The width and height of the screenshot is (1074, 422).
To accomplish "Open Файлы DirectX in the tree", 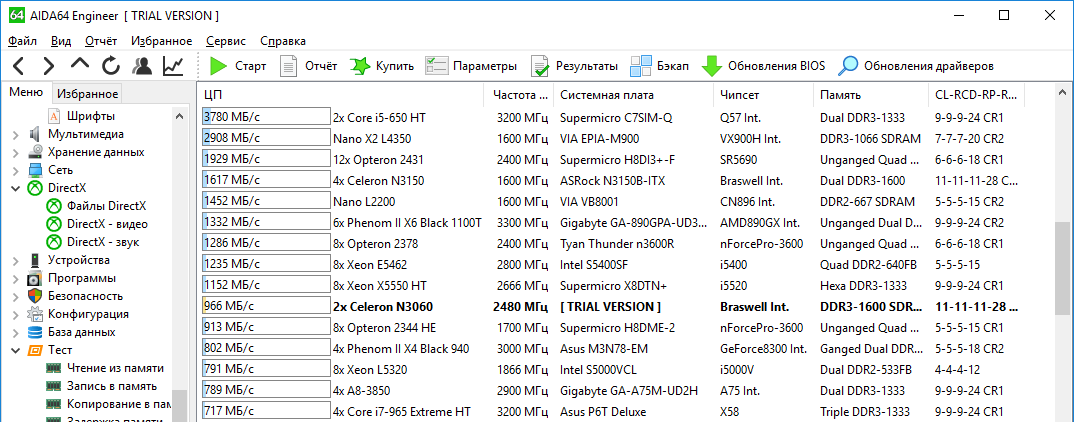I will (x=106, y=206).
